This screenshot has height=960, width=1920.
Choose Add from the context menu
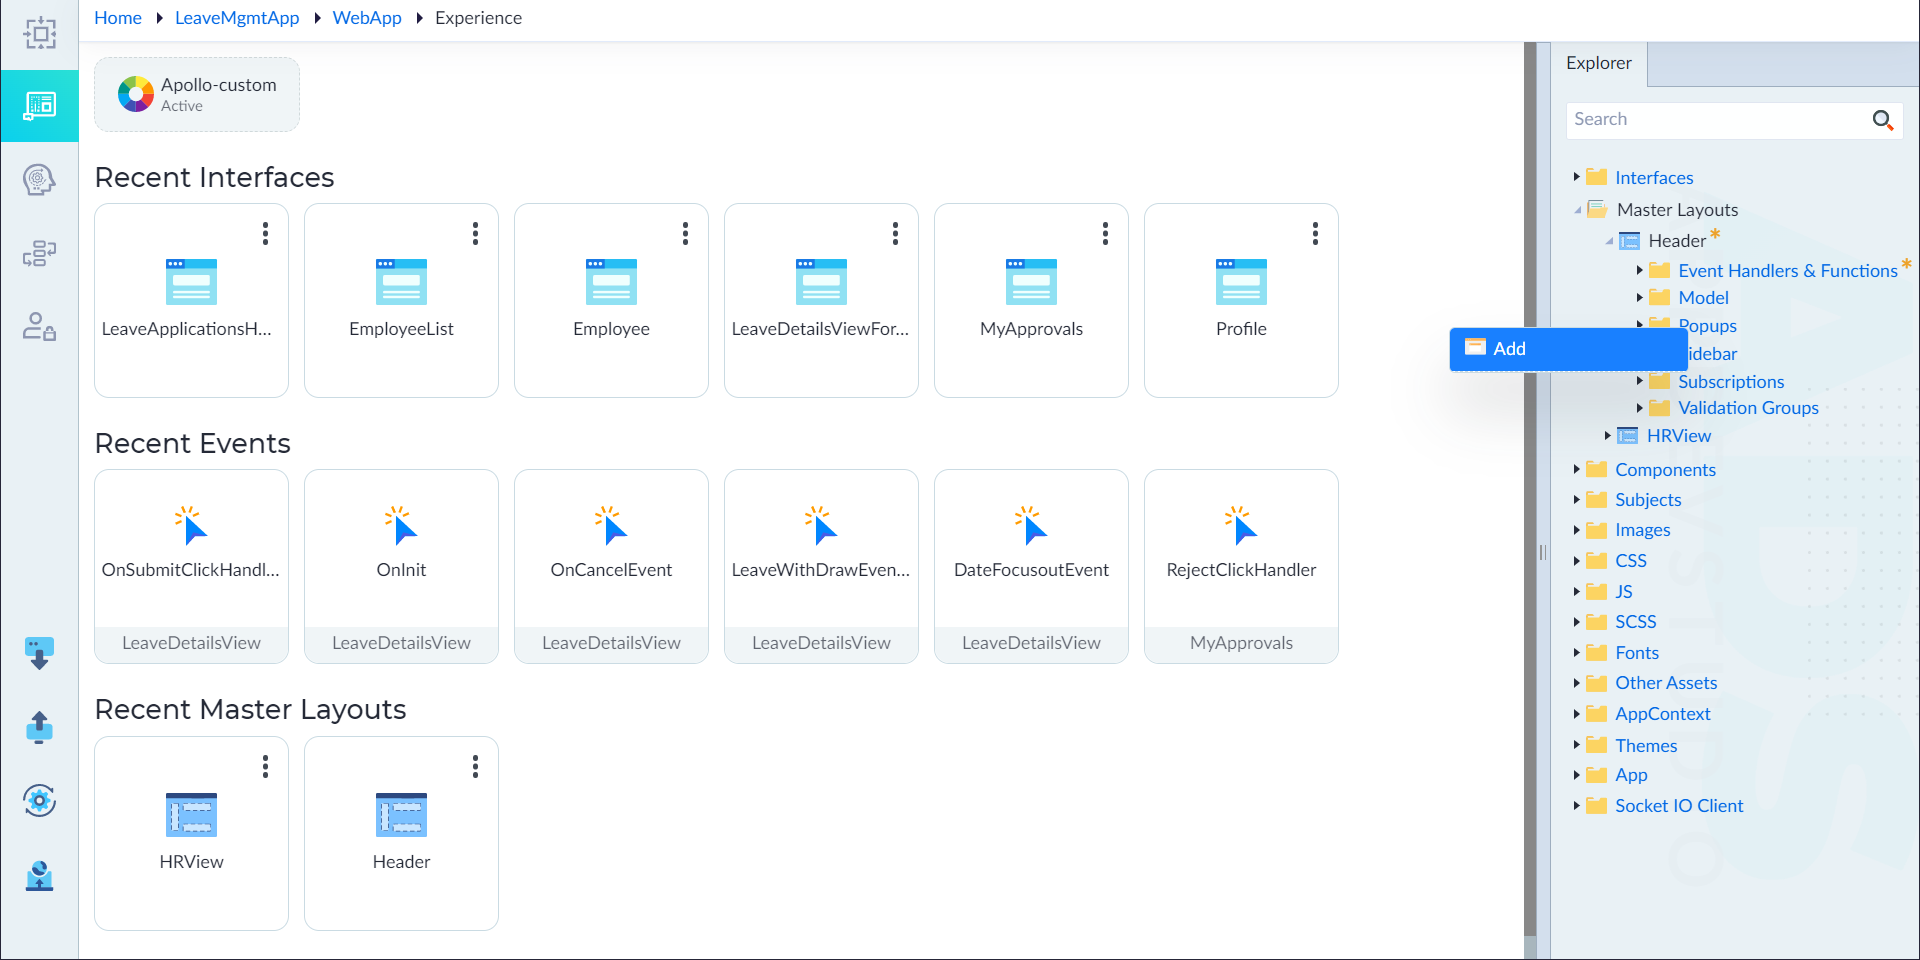(1568, 349)
